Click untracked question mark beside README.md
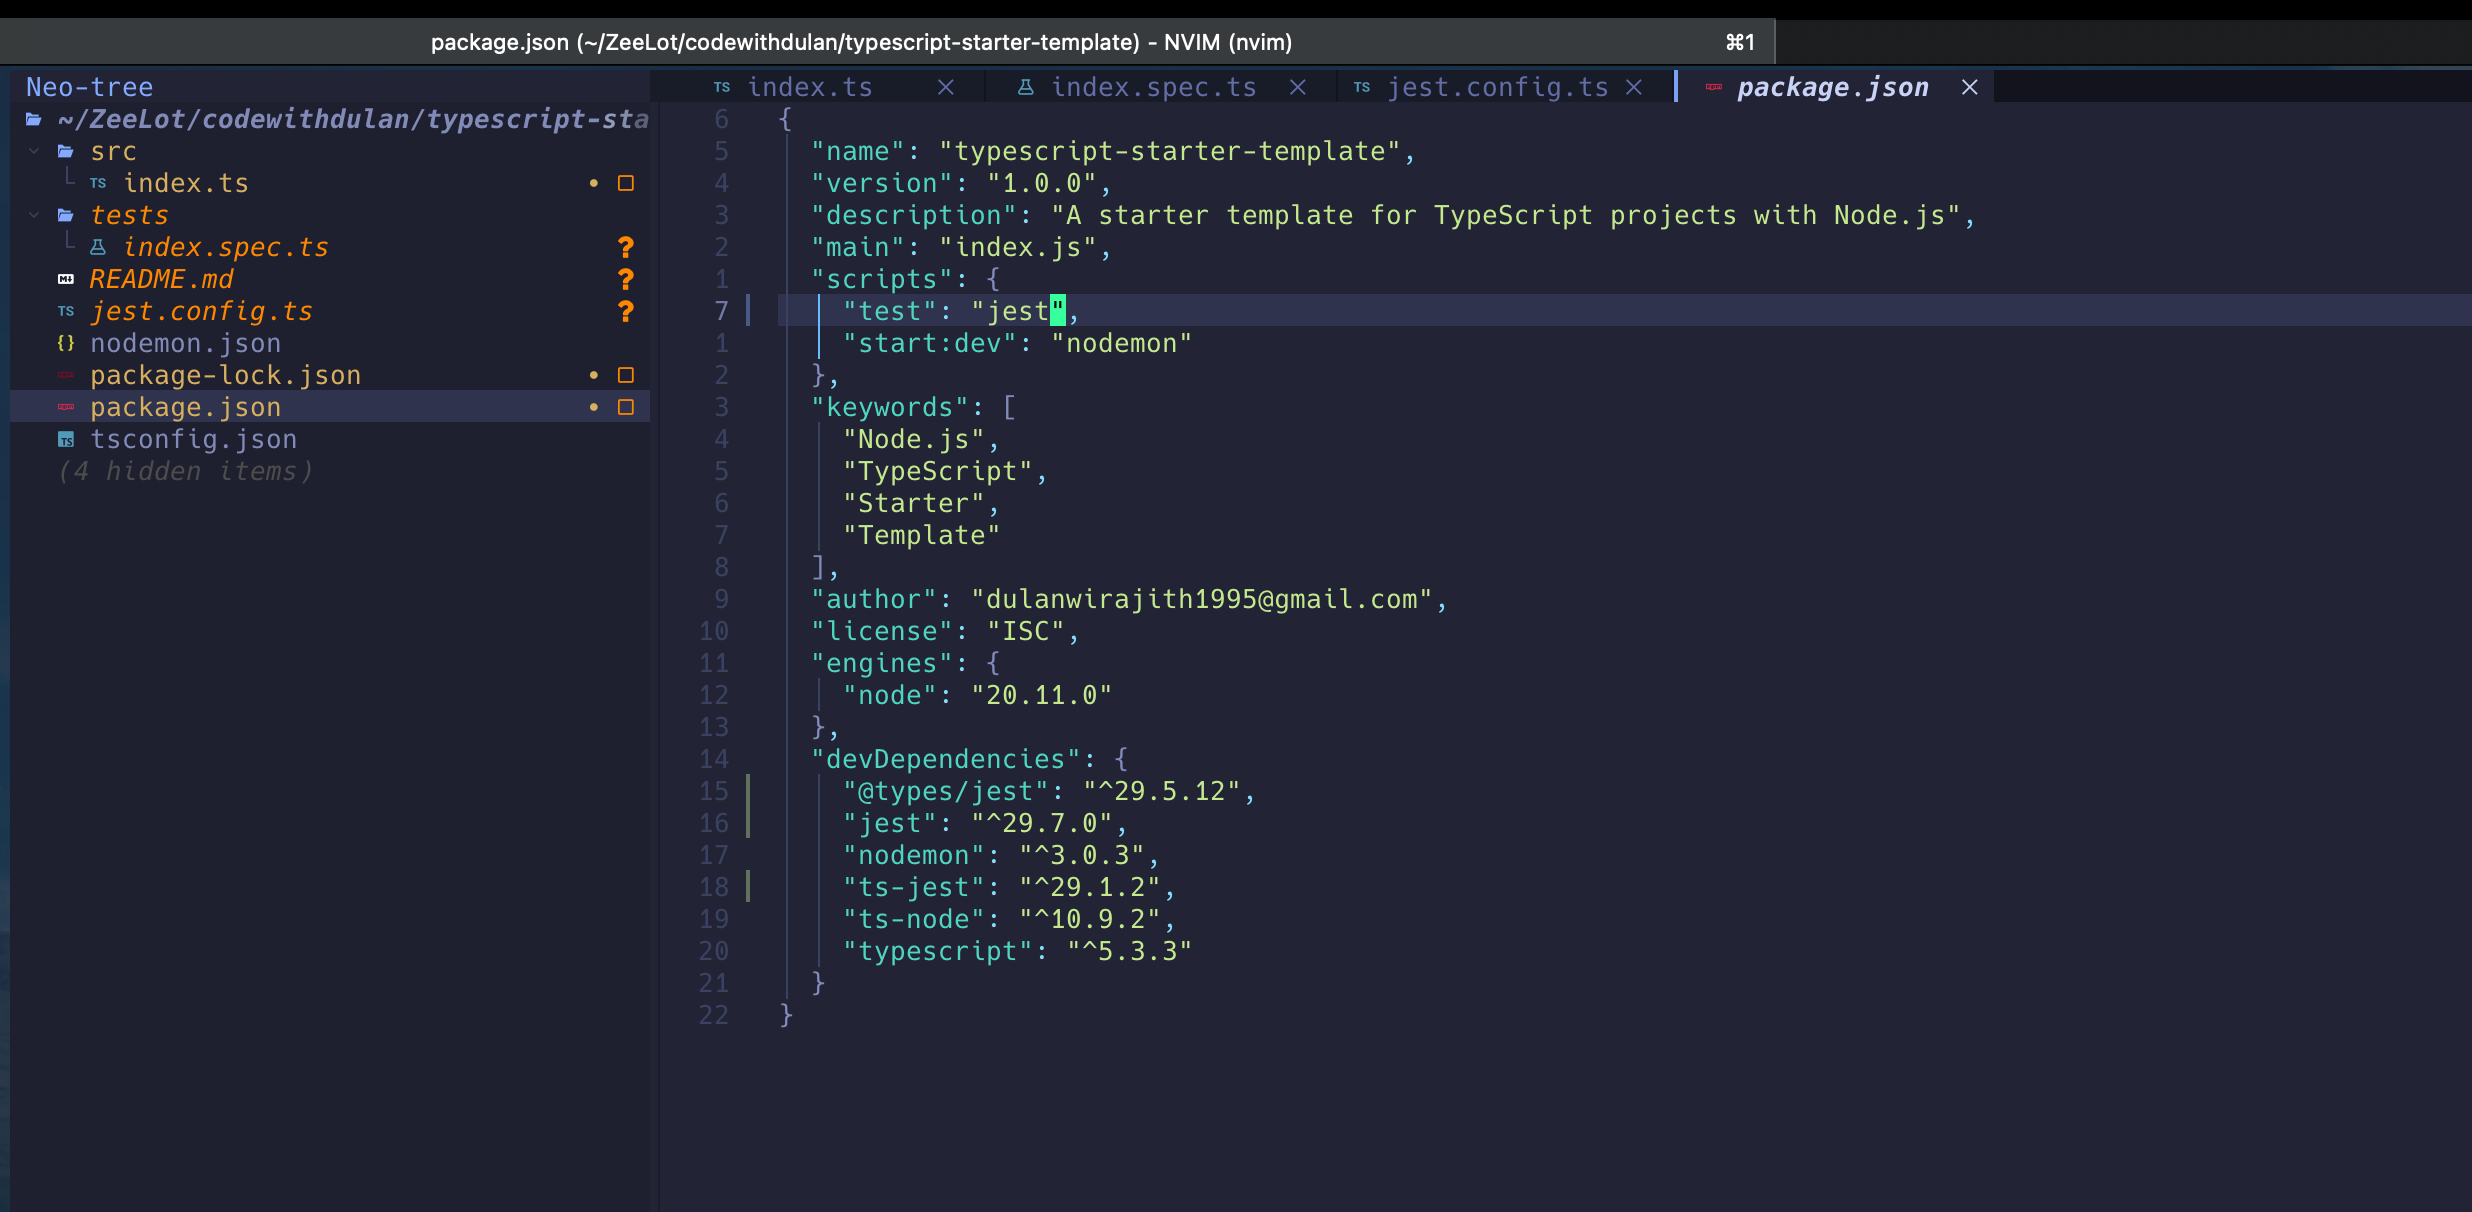This screenshot has width=2472, height=1212. tap(626, 279)
